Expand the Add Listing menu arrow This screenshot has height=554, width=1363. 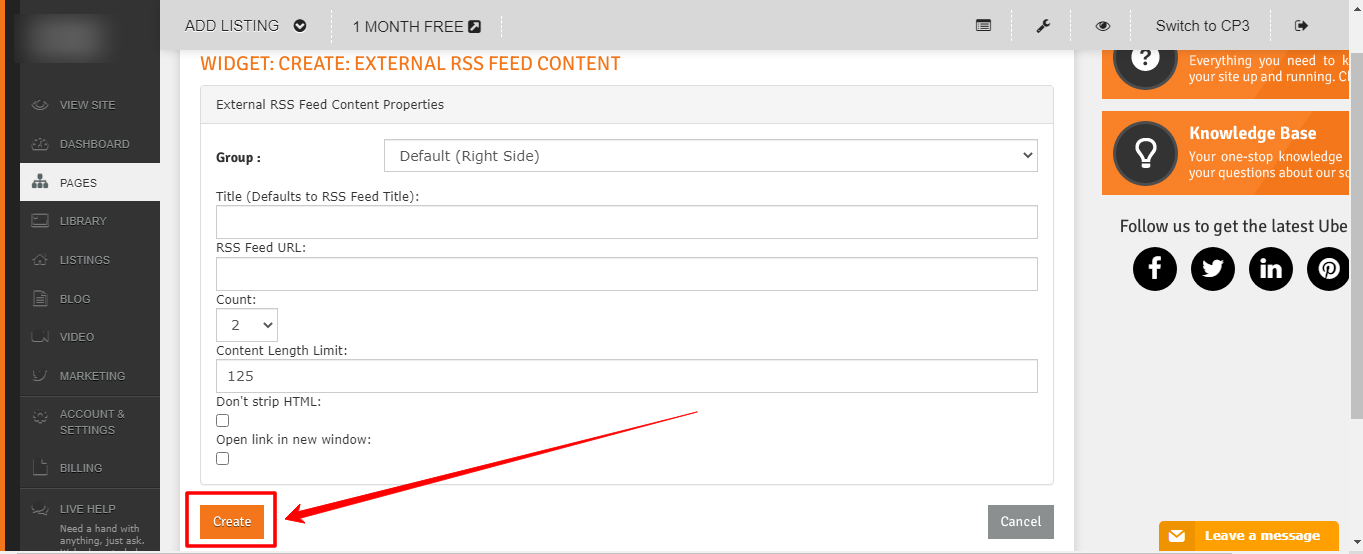pyautogui.click(x=300, y=26)
